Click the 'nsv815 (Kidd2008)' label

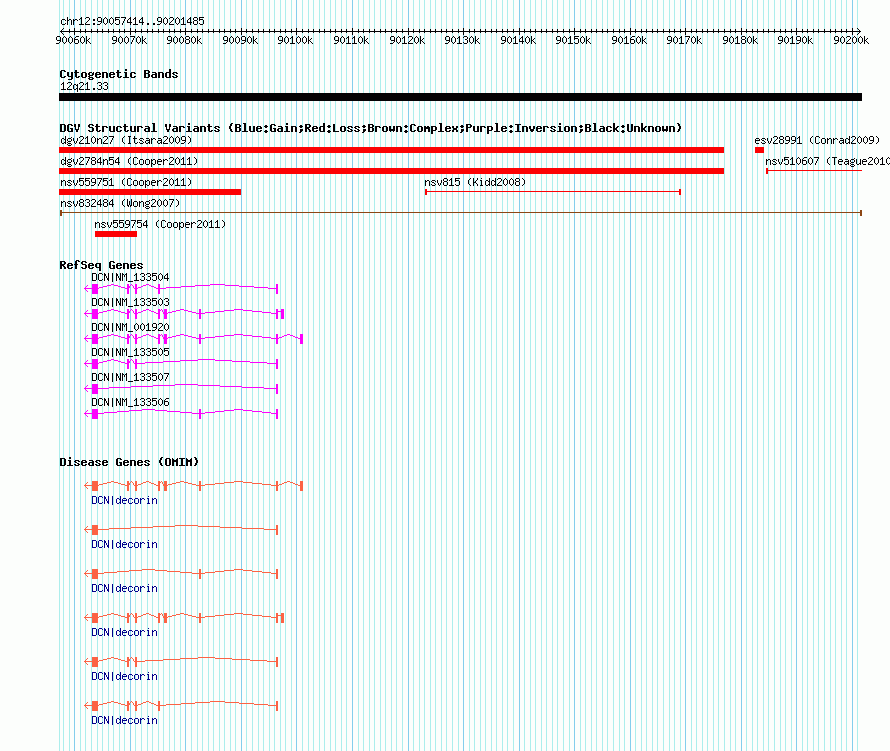tap(475, 182)
